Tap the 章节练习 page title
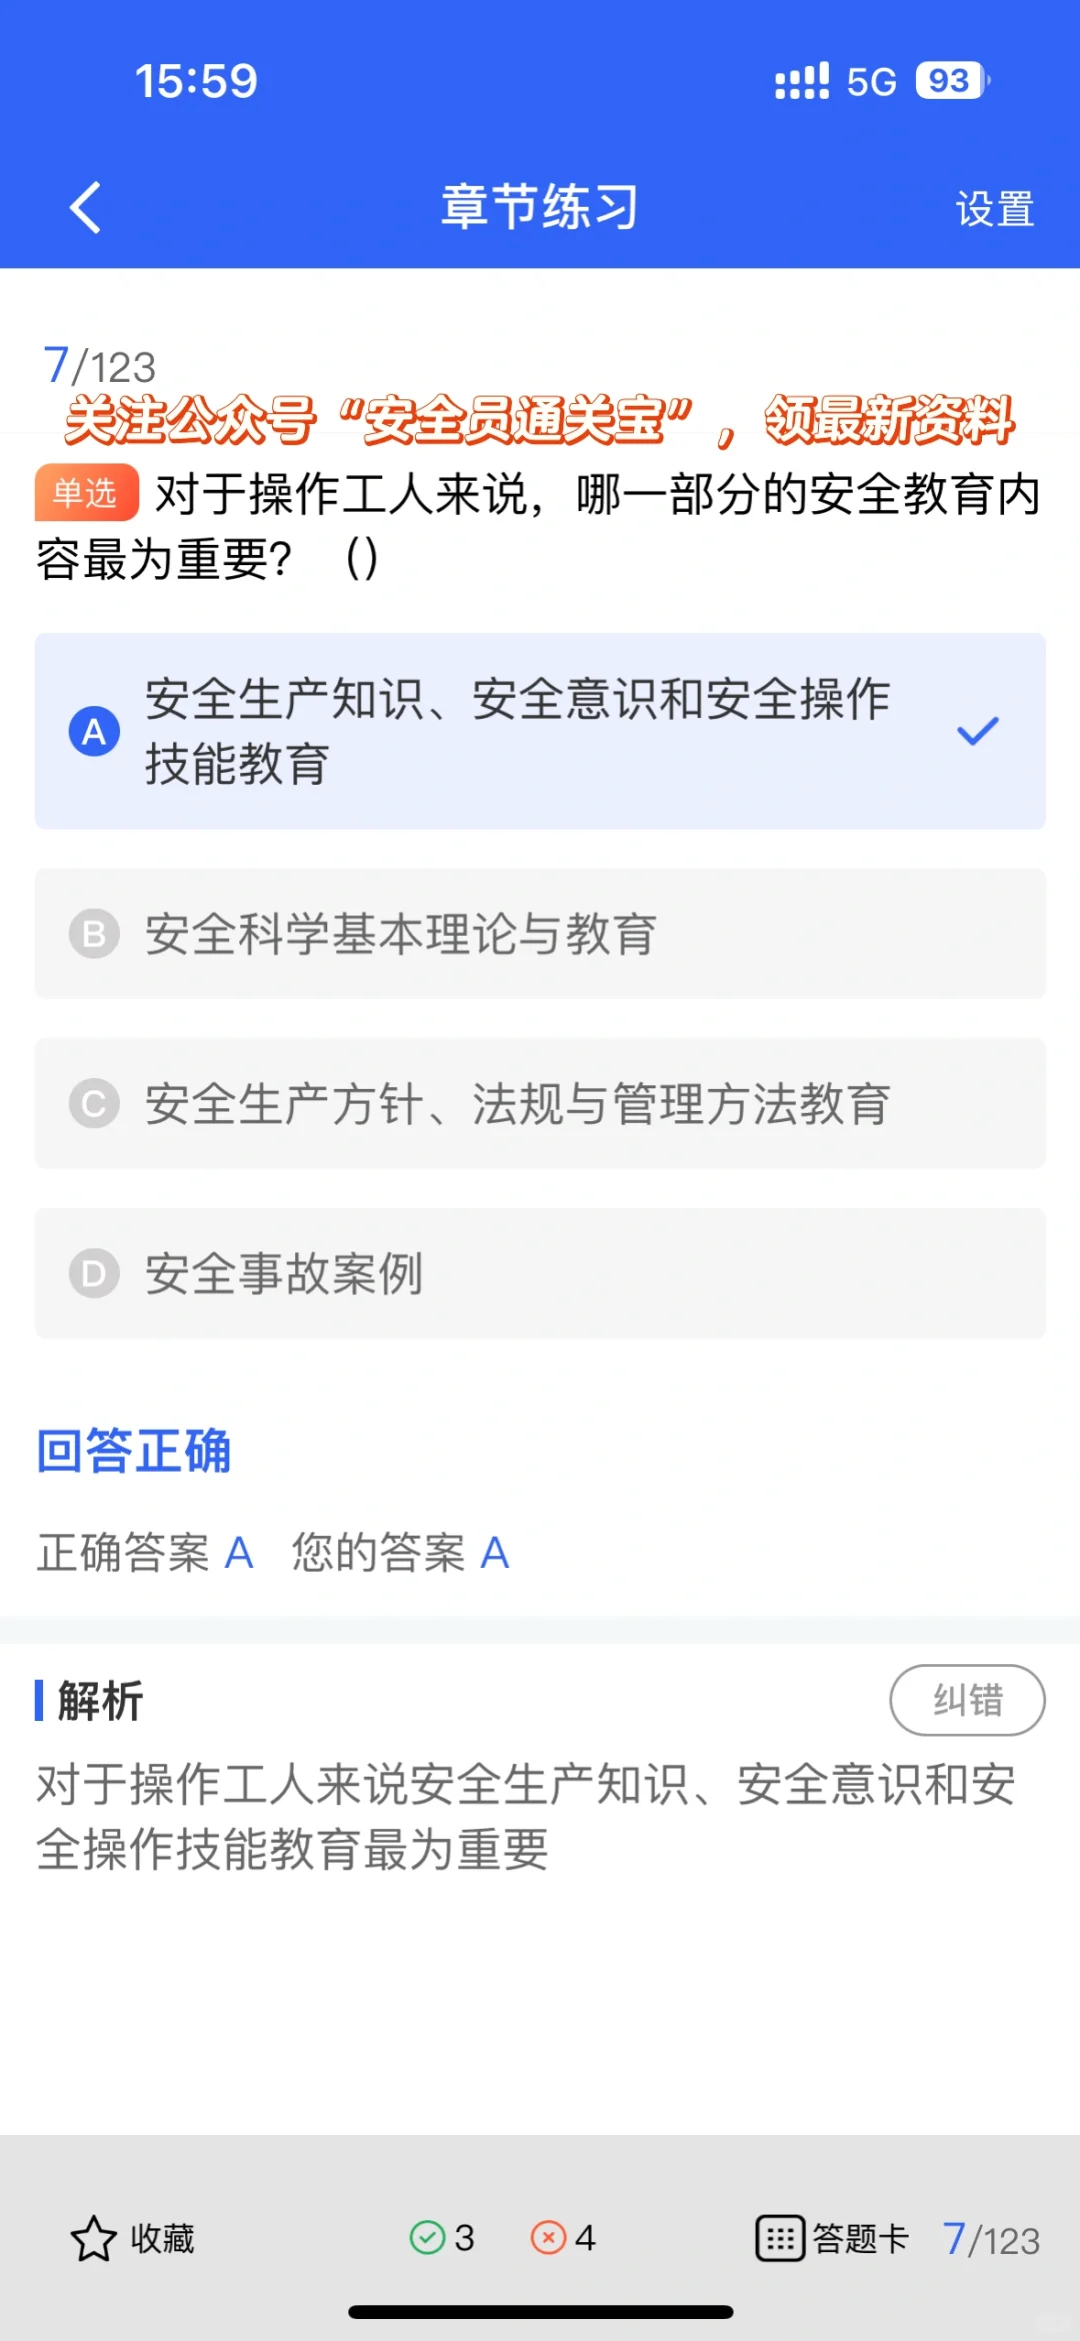Screen dimensions: 1080x2341 point(540,207)
